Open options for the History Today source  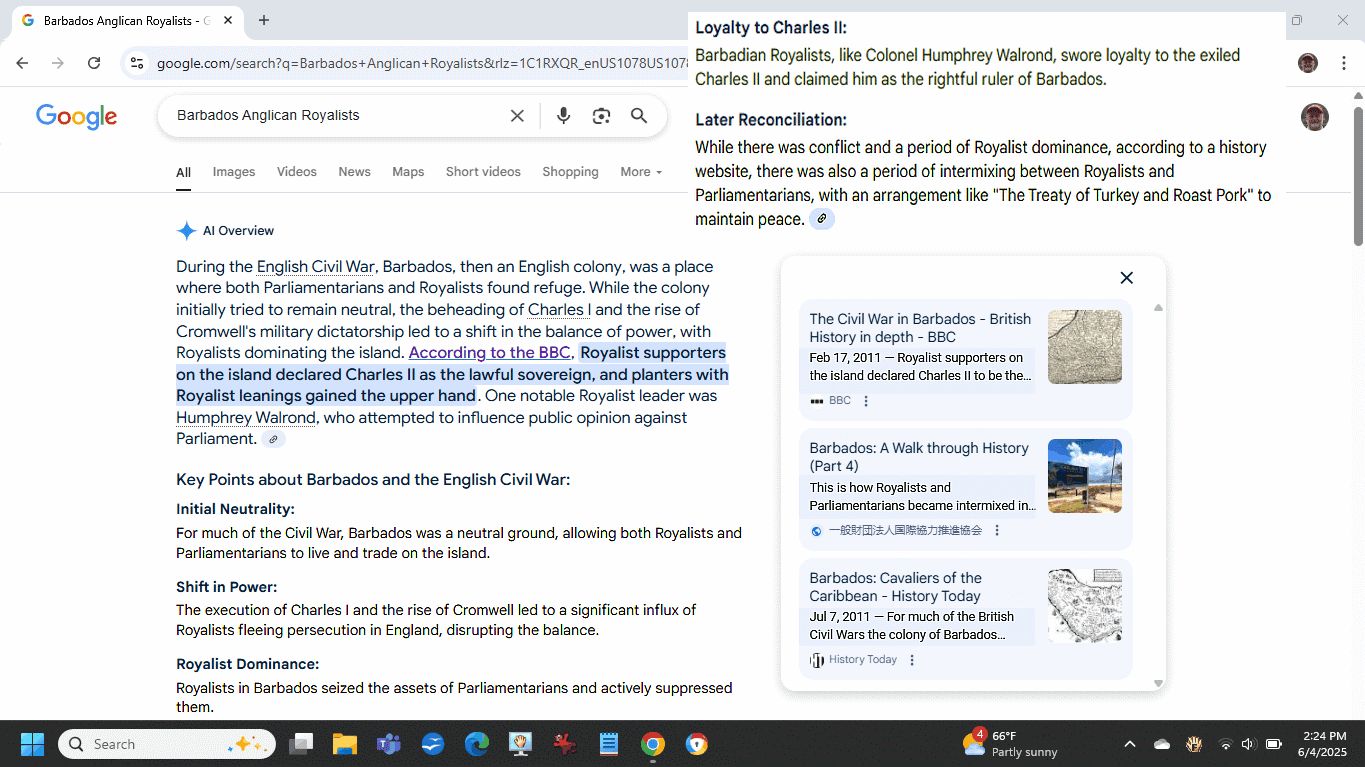(911, 660)
